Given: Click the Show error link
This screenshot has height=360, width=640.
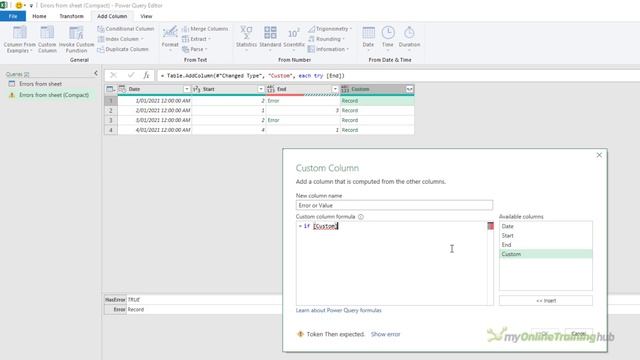Looking at the screenshot, I should click(385, 334).
